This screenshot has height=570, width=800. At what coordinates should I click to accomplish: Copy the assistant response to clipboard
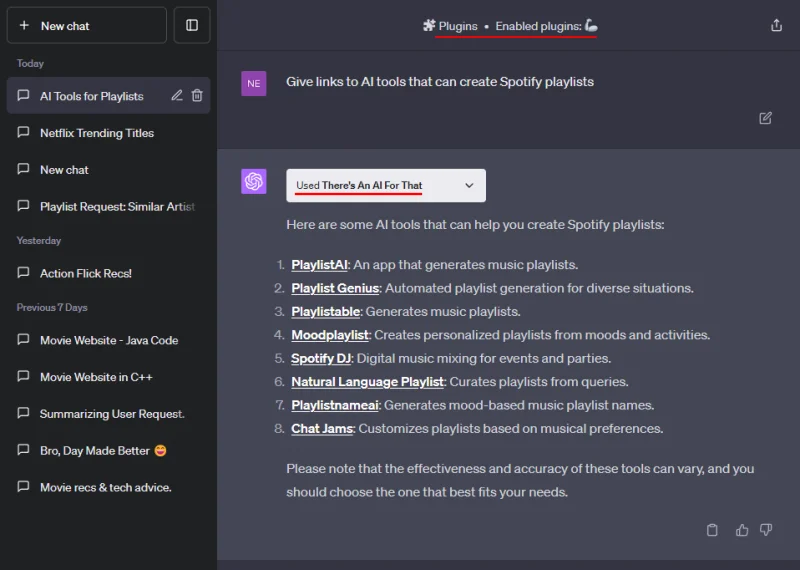point(712,530)
